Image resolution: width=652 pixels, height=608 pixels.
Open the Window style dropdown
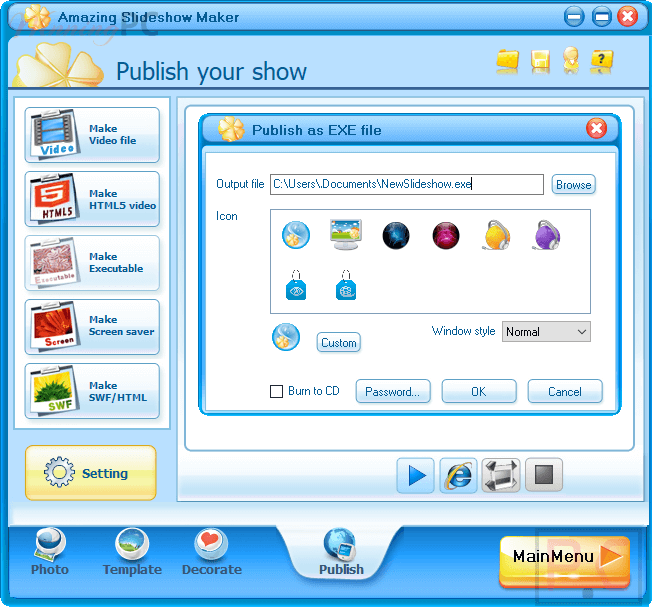click(x=546, y=331)
